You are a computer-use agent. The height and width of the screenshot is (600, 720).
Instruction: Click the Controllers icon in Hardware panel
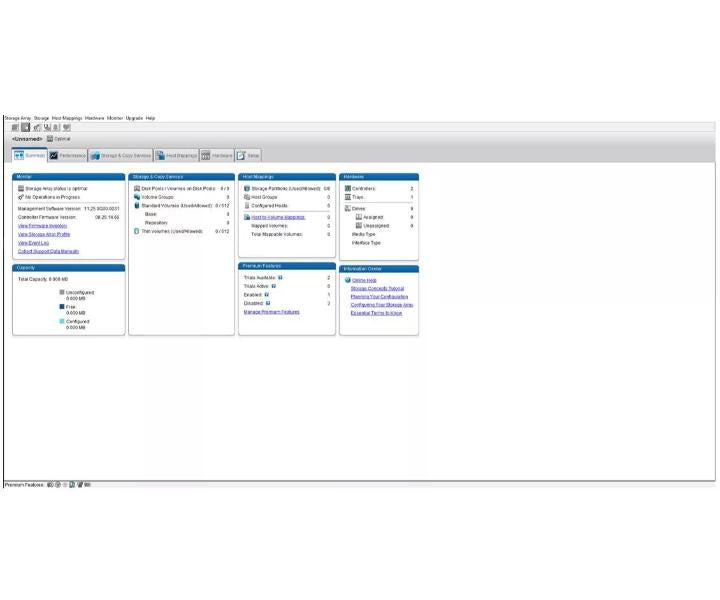347,188
